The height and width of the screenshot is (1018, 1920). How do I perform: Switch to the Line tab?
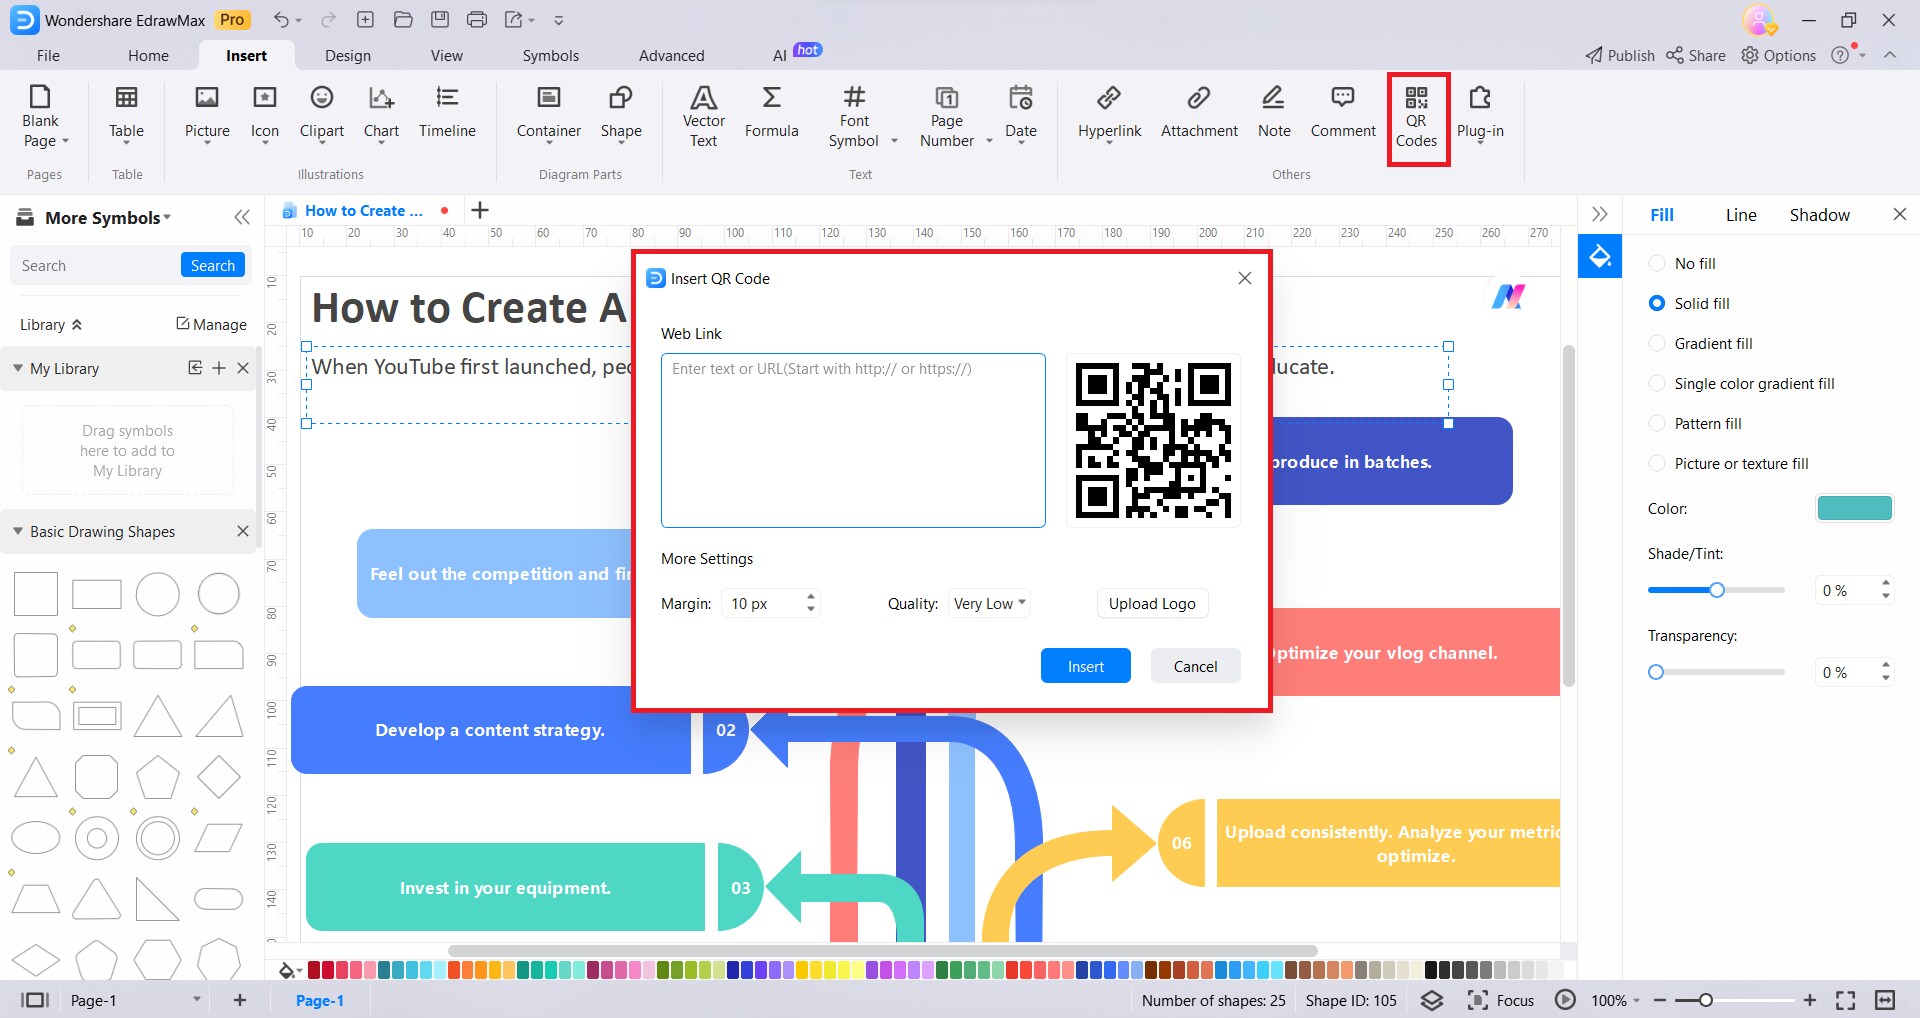[x=1741, y=215]
